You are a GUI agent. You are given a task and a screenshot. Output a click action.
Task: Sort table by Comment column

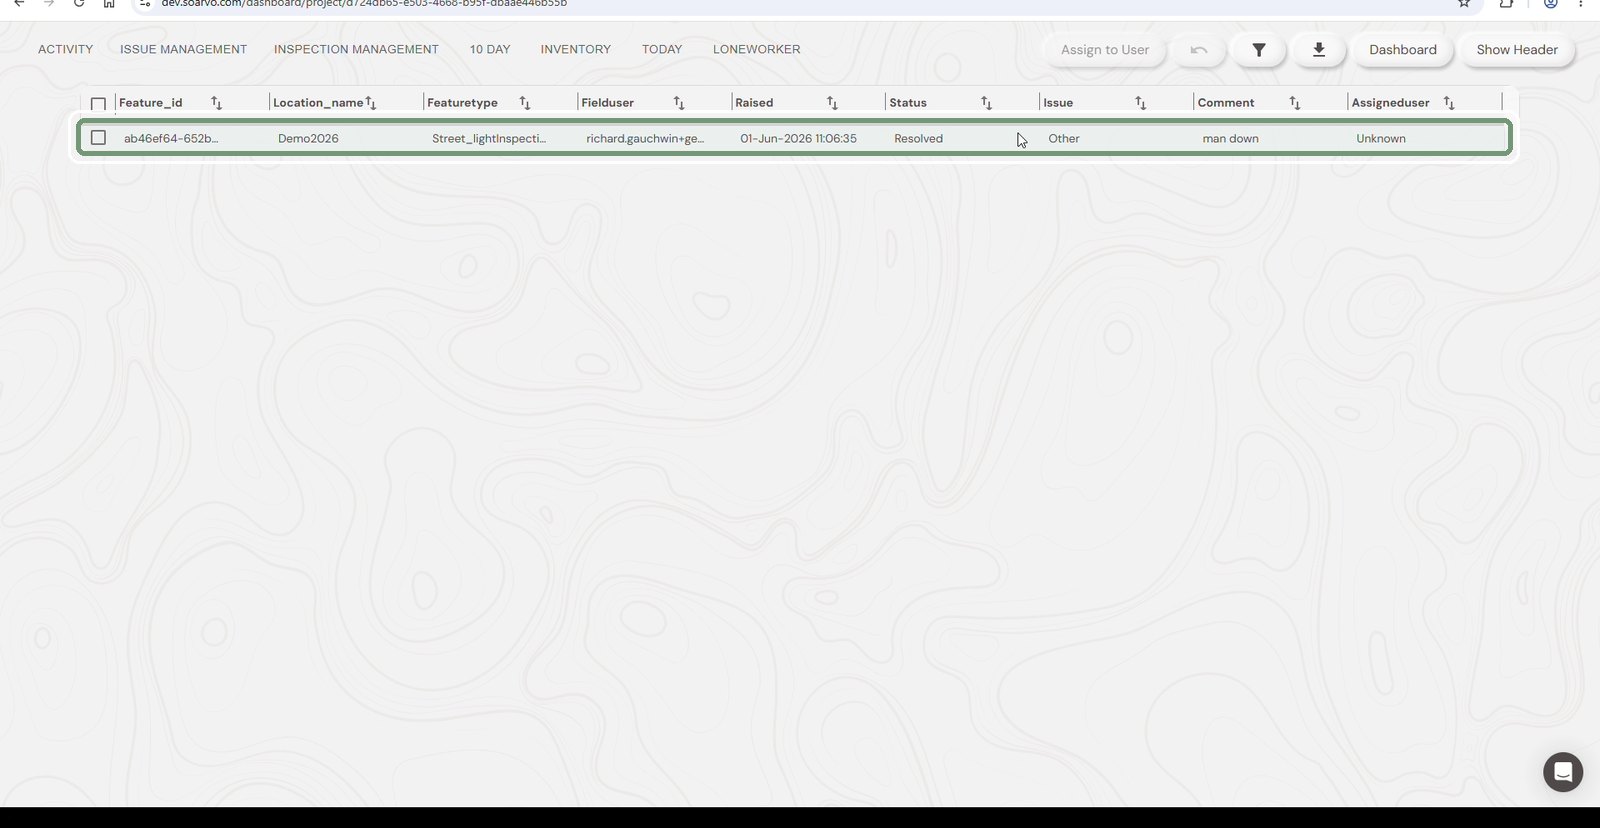point(1294,103)
